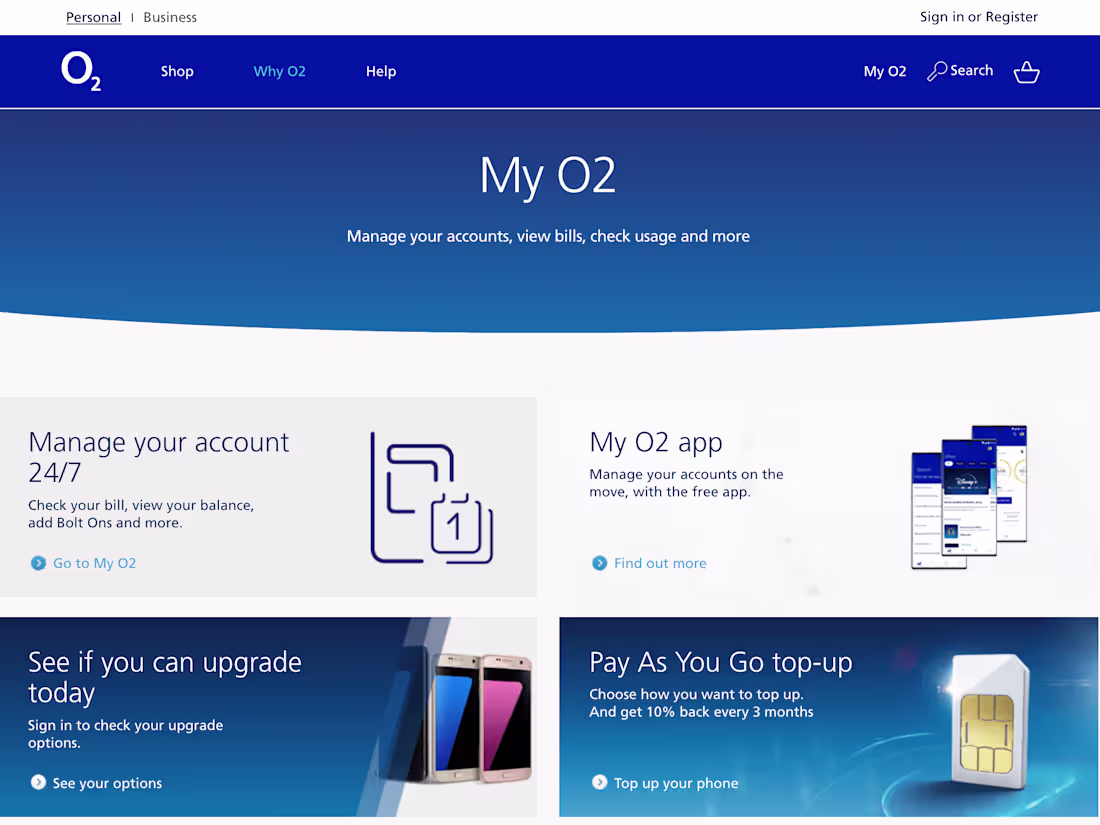Open the Shop menu
Screen dimensions: 1100x825
click(x=177, y=71)
